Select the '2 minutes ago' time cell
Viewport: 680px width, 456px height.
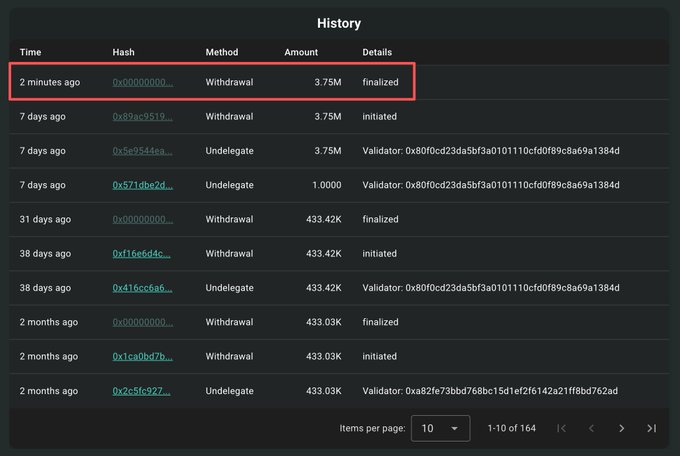pos(49,82)
